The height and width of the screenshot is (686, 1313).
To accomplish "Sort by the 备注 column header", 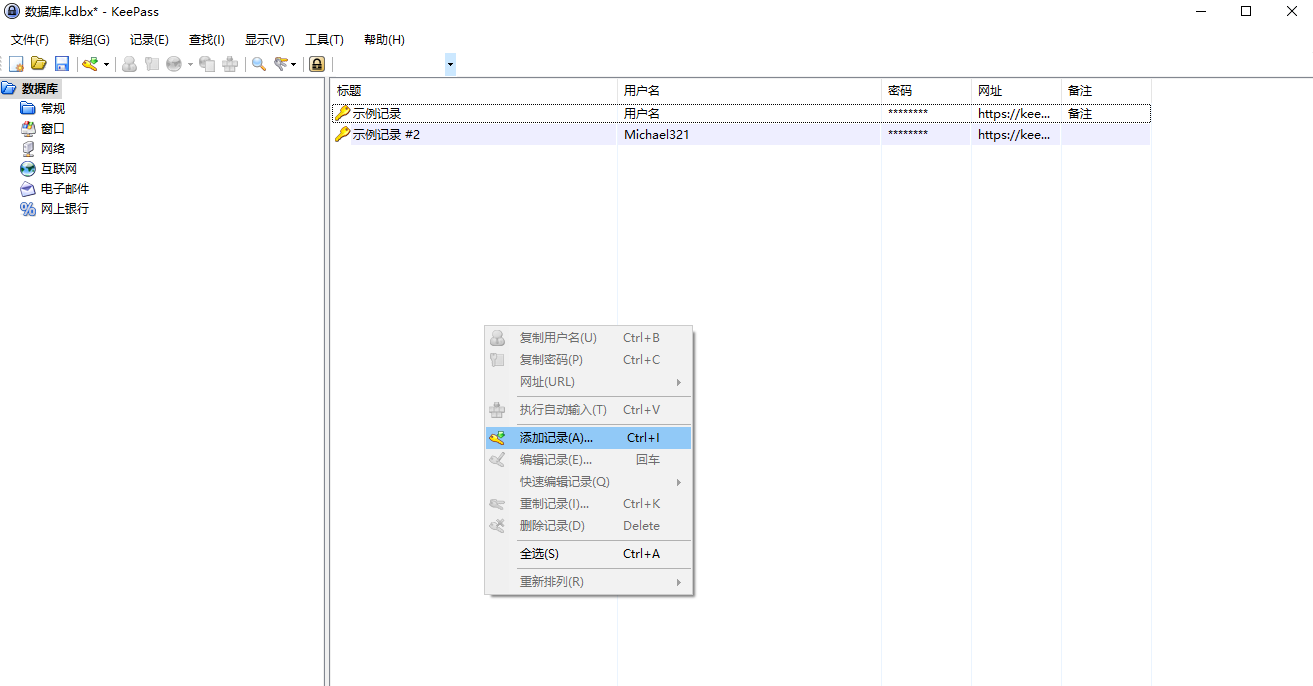I will click(1106, 91).
